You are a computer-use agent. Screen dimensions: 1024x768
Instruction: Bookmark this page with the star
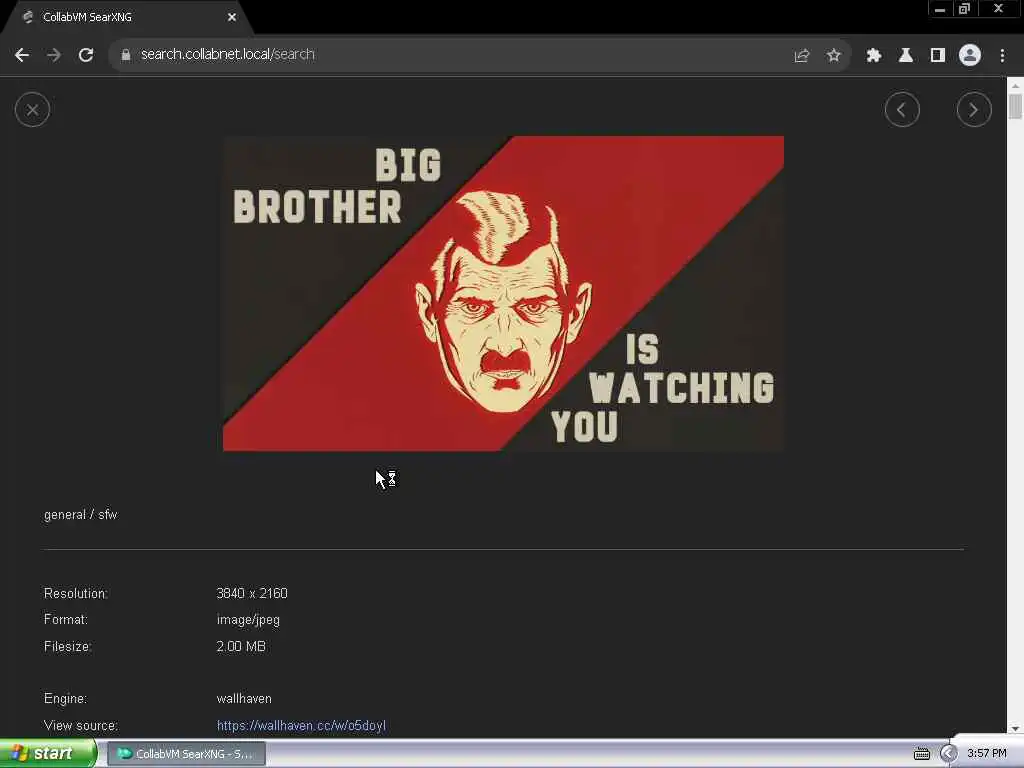(833, 56)
